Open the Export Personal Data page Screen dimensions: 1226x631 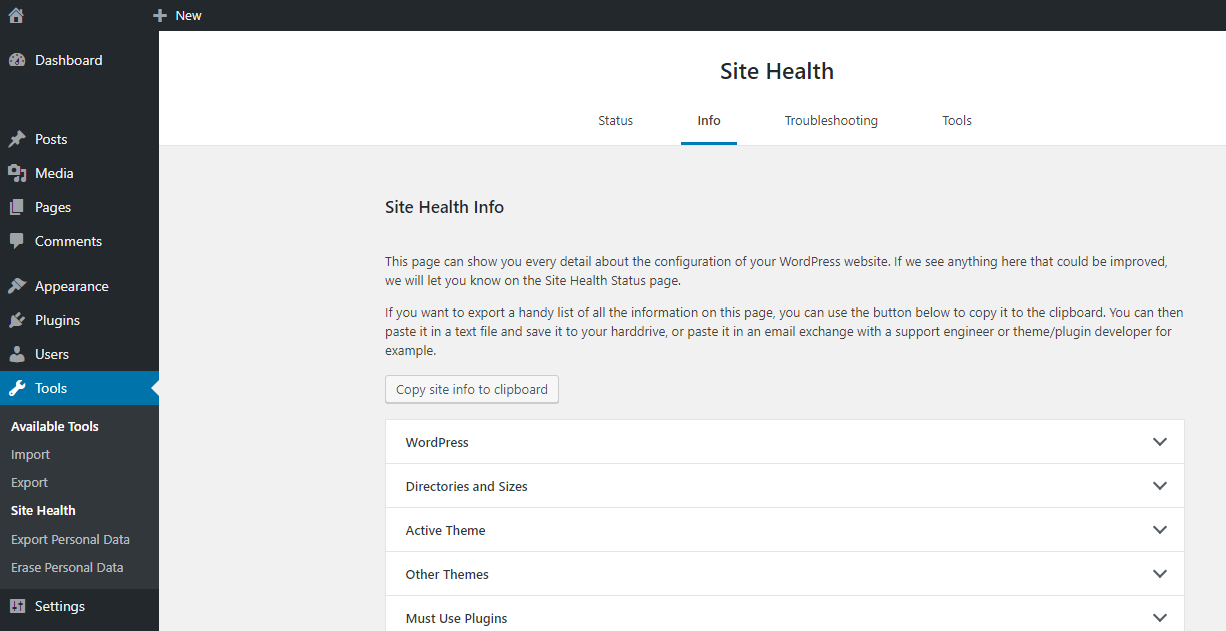(x=70, y=538)
